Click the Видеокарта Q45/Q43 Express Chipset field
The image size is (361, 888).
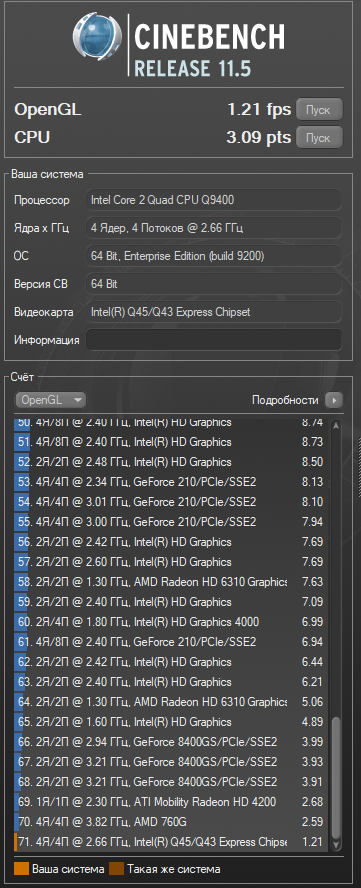[x=214, y=312]
